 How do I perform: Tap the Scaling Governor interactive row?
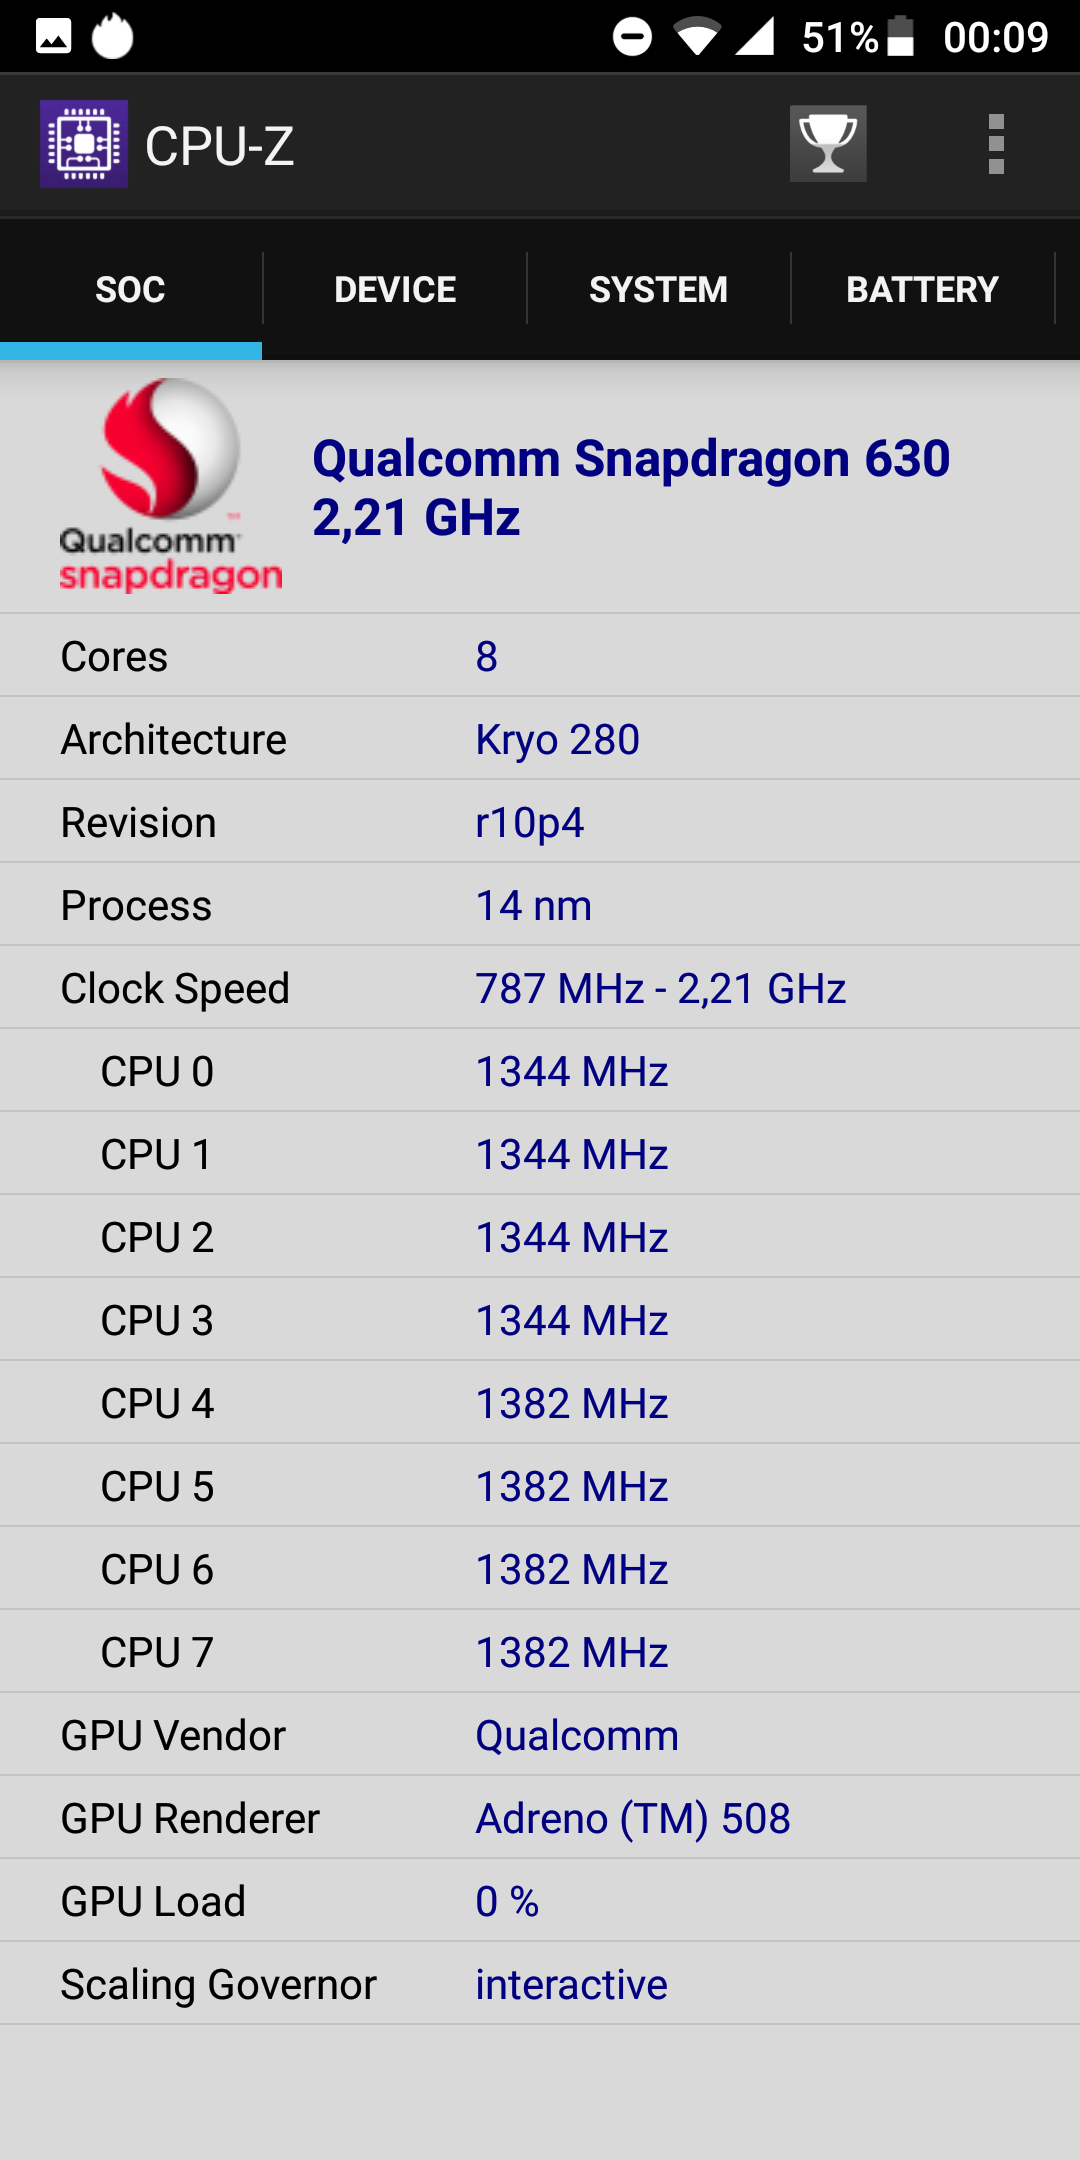click(x=540, y=1984)
